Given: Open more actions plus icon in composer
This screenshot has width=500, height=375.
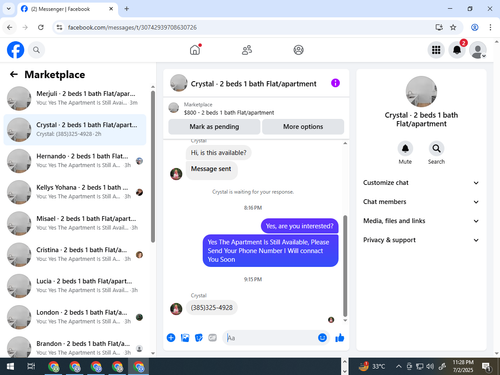Looking at the screenshot, I should 171,338.
